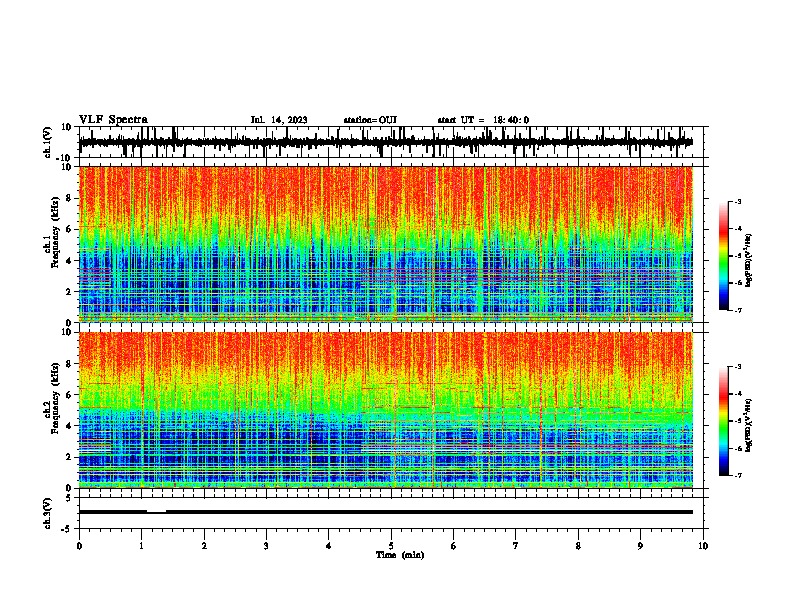Click the ch.1 colorbar log(PSD) unit label
Screen dimensions: 792x612
pyautogui.click(x=748, y=260)
